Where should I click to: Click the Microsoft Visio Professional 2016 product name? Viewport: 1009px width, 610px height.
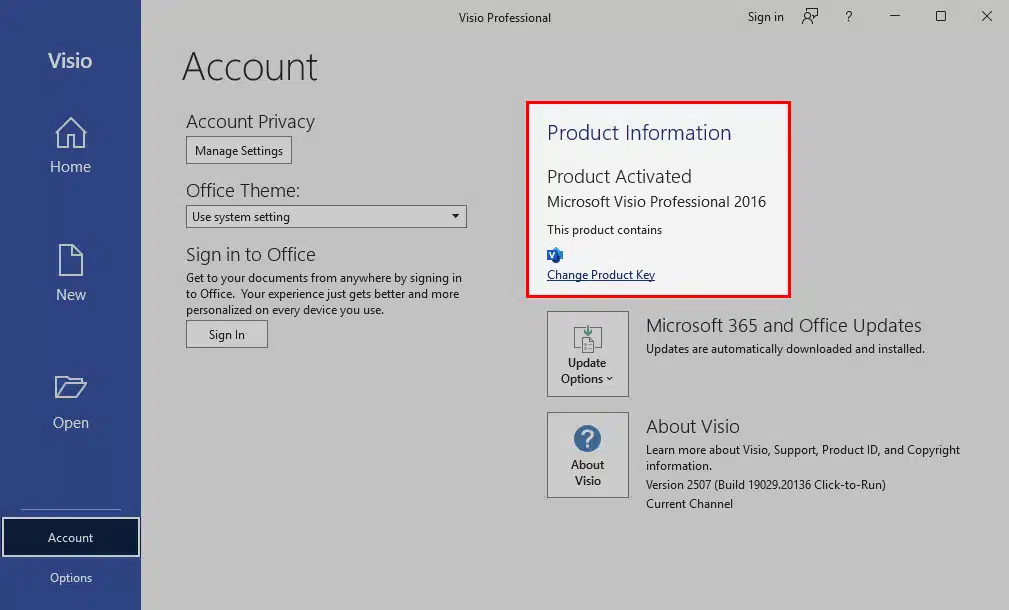pos(656,202)
